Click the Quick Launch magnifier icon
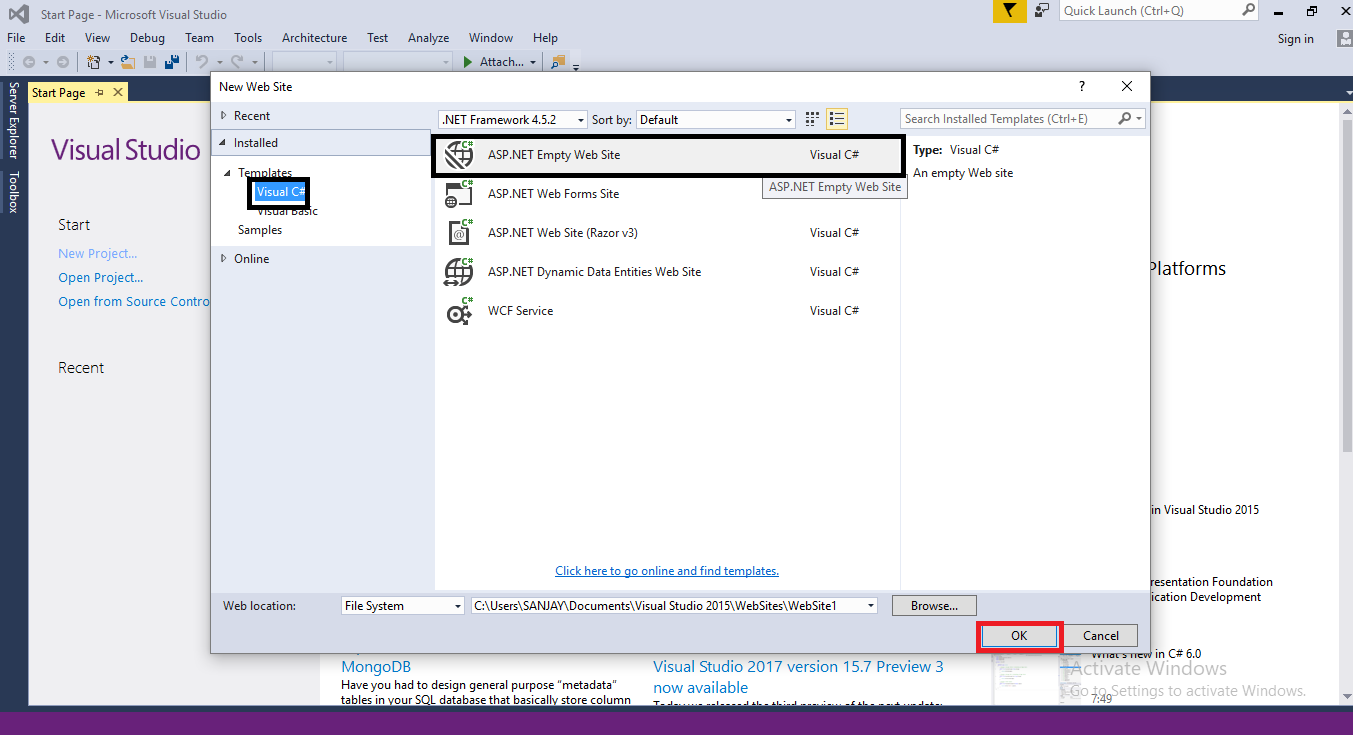 pos(1248,10)
